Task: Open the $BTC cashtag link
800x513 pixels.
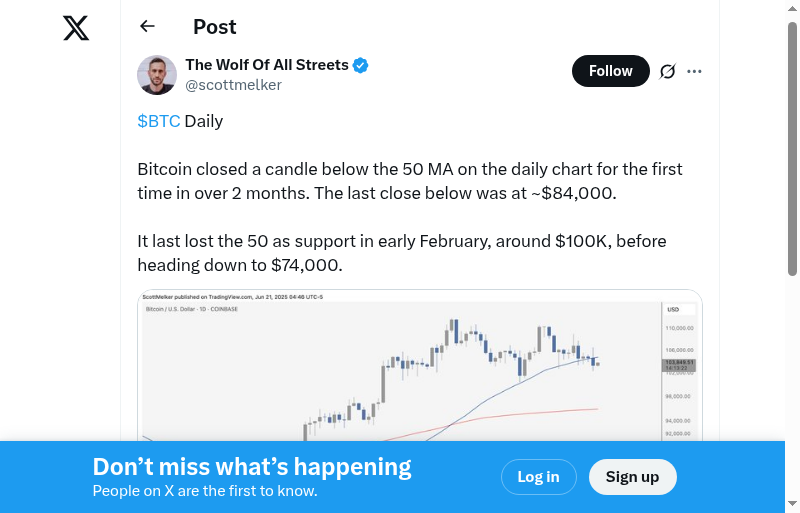Action: pos(159,121)
